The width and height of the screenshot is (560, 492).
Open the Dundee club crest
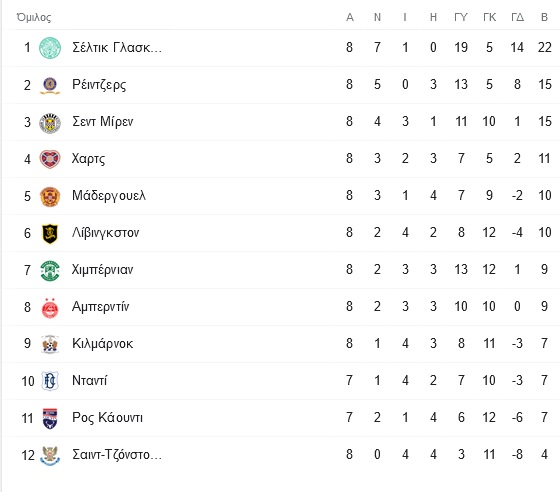(50, 381)
